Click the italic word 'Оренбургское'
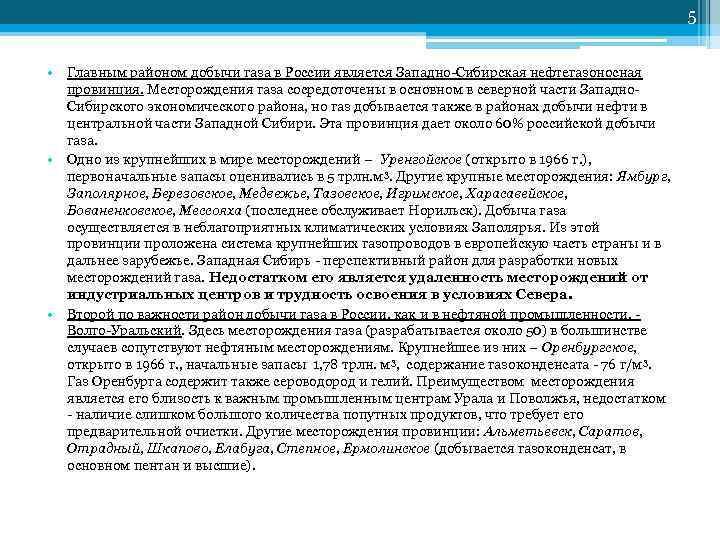 [588, 348]
